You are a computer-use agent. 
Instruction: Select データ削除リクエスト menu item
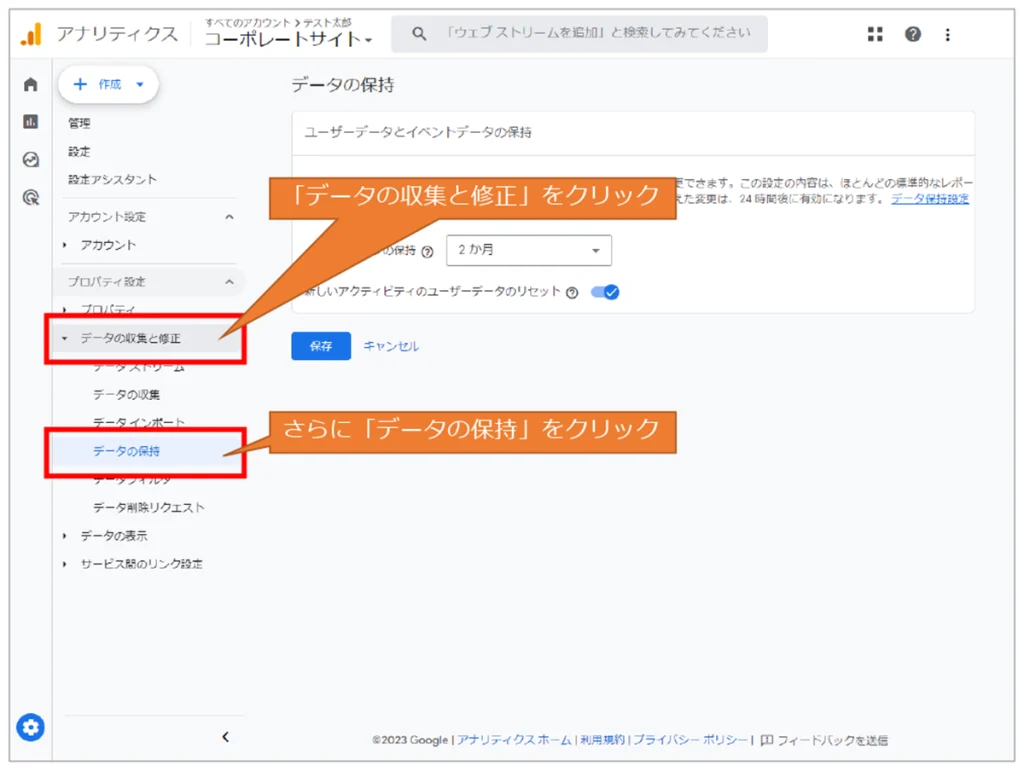click(x=149, y=508)
